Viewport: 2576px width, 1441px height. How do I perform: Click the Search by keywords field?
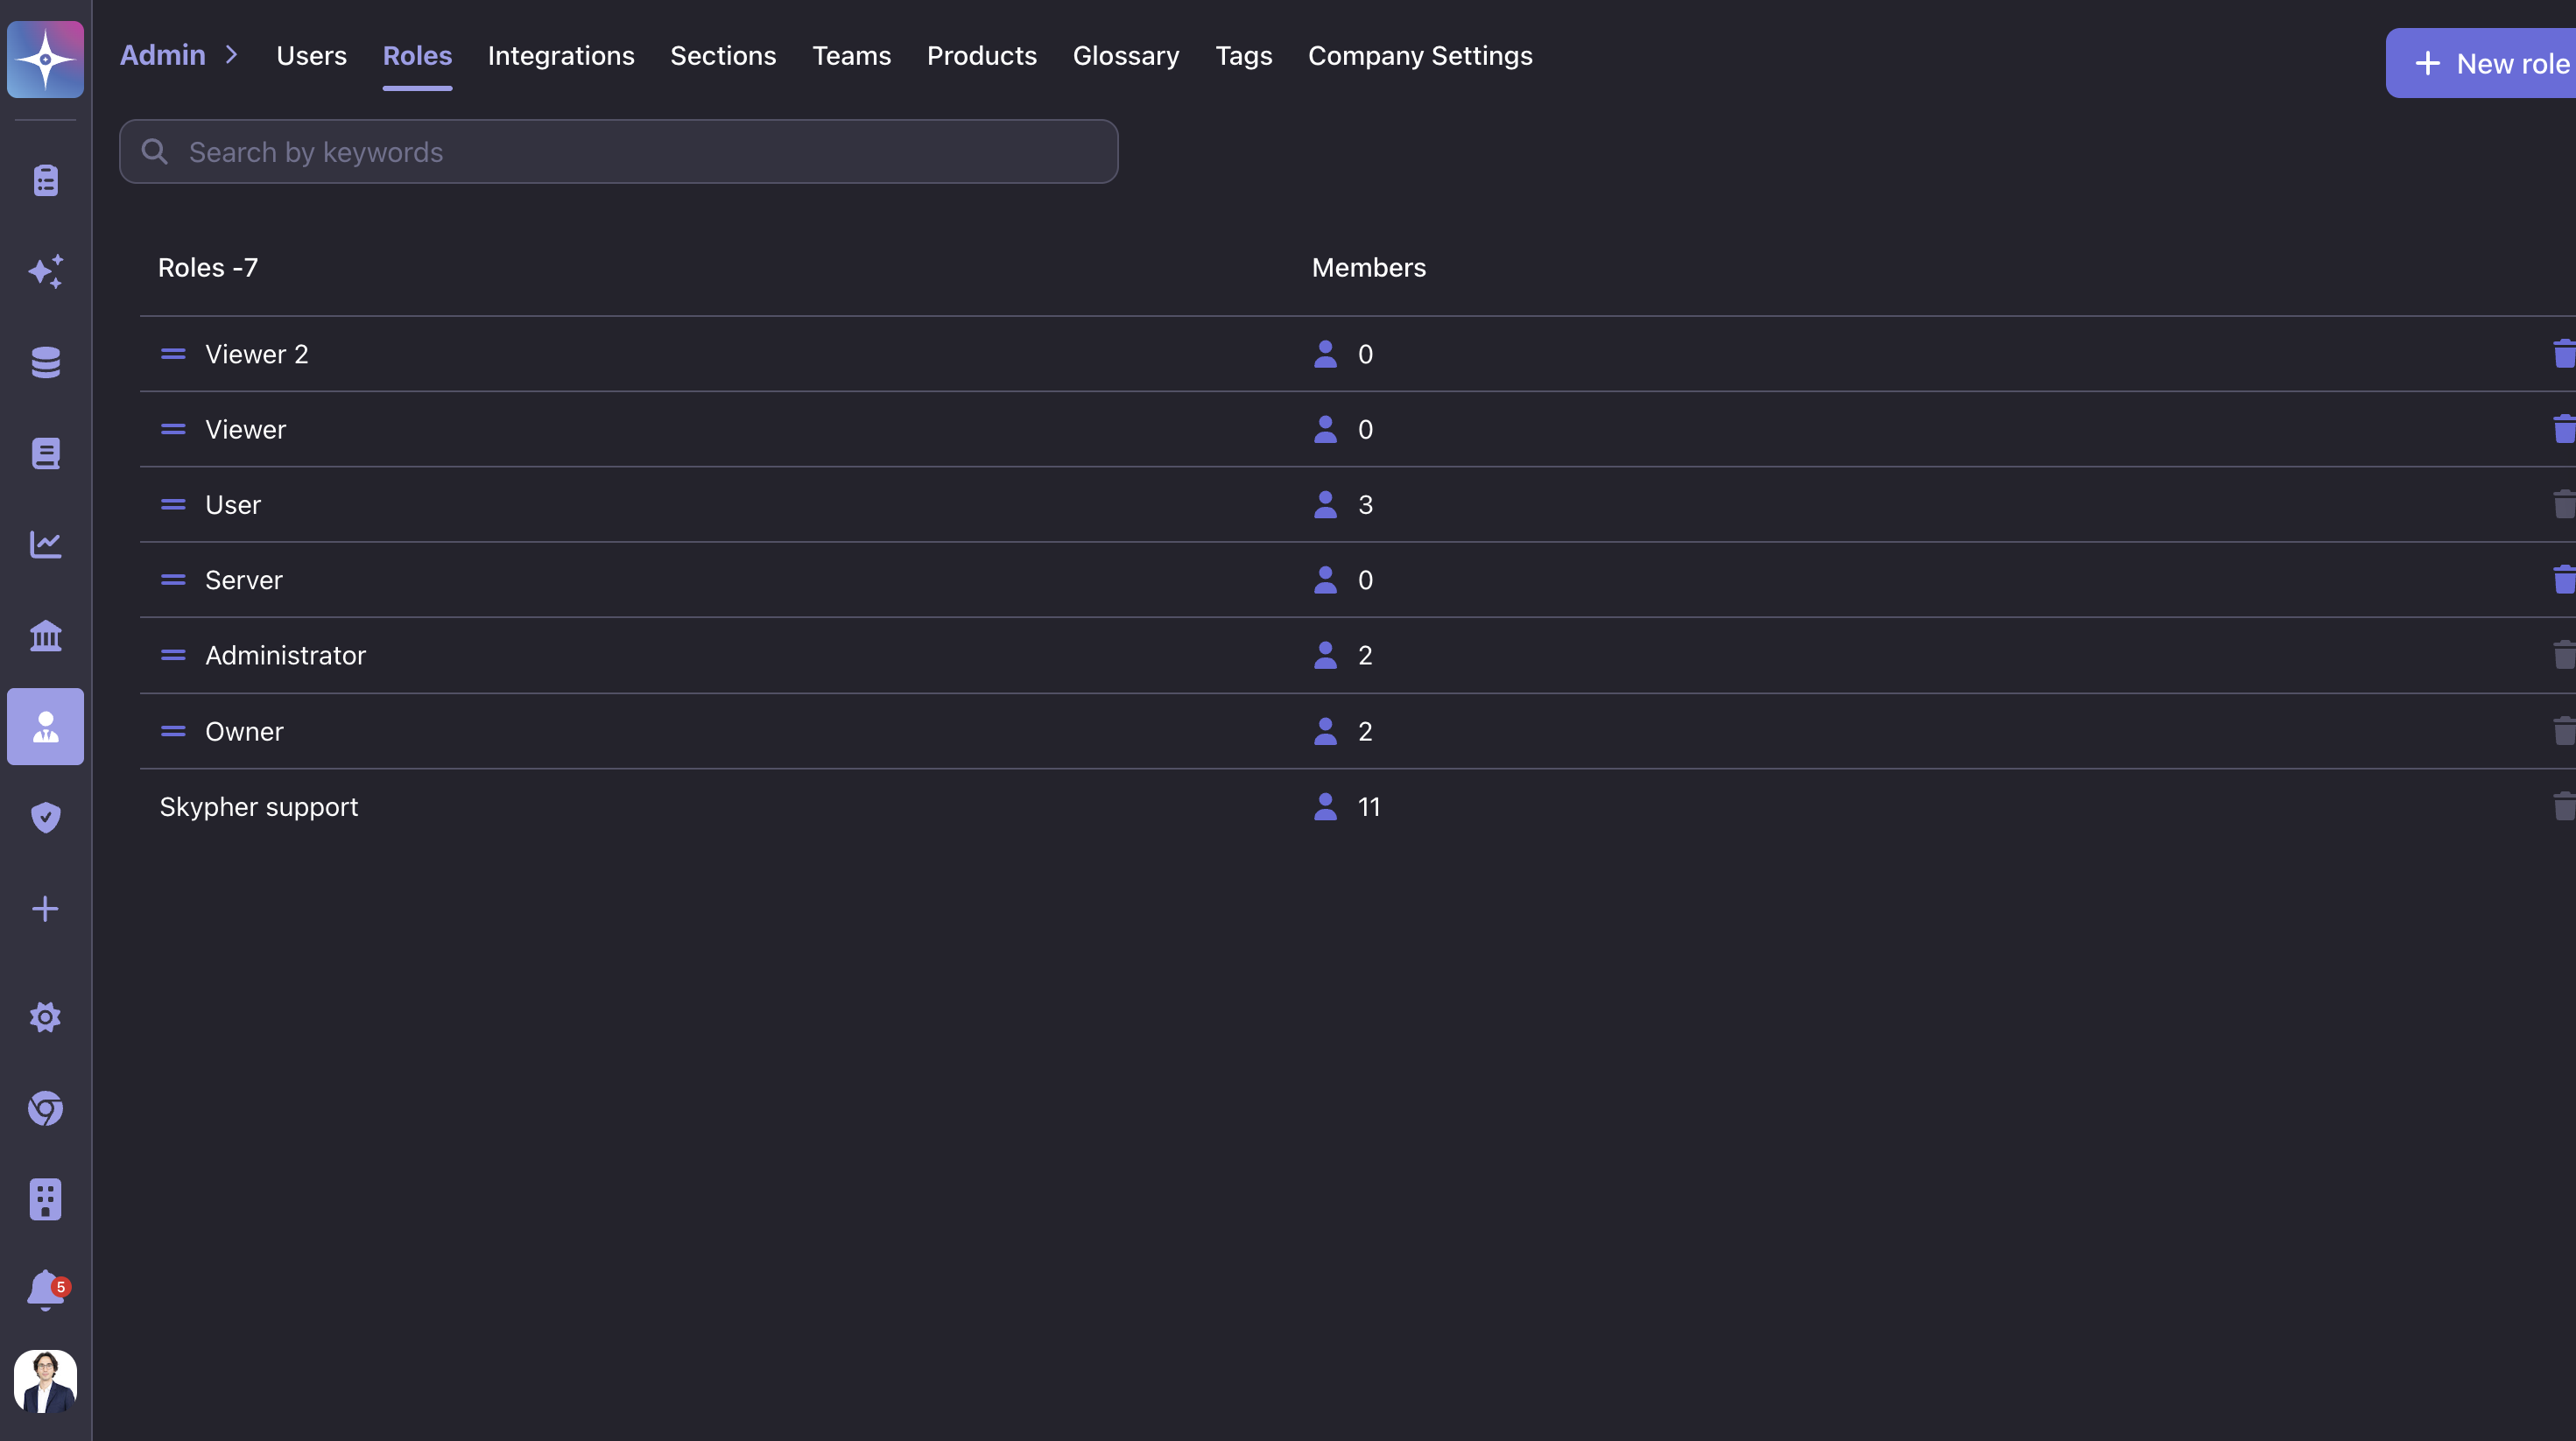[x=618, y=152]
